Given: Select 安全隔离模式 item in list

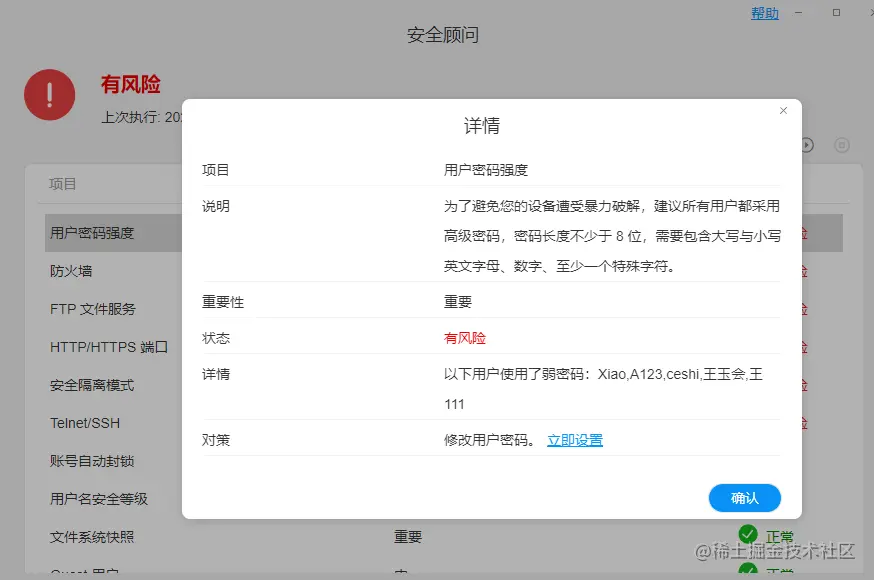Looking at the screenshot, I should pyautogui.click(x=92, y=385).
